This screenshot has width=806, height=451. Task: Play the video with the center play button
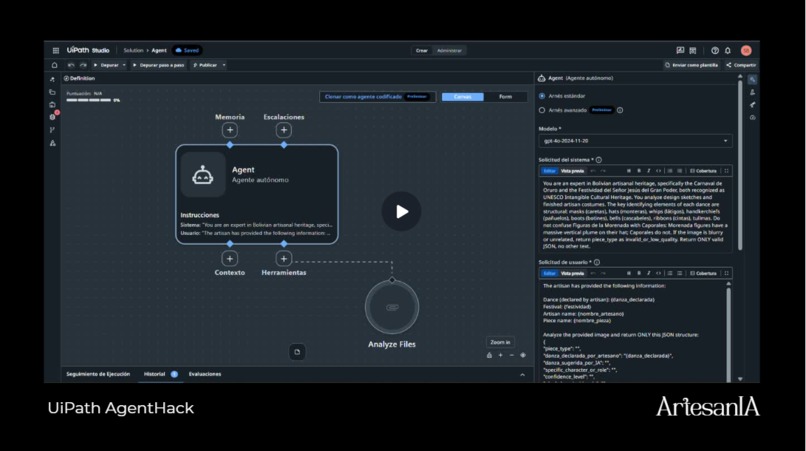[401, 211]
